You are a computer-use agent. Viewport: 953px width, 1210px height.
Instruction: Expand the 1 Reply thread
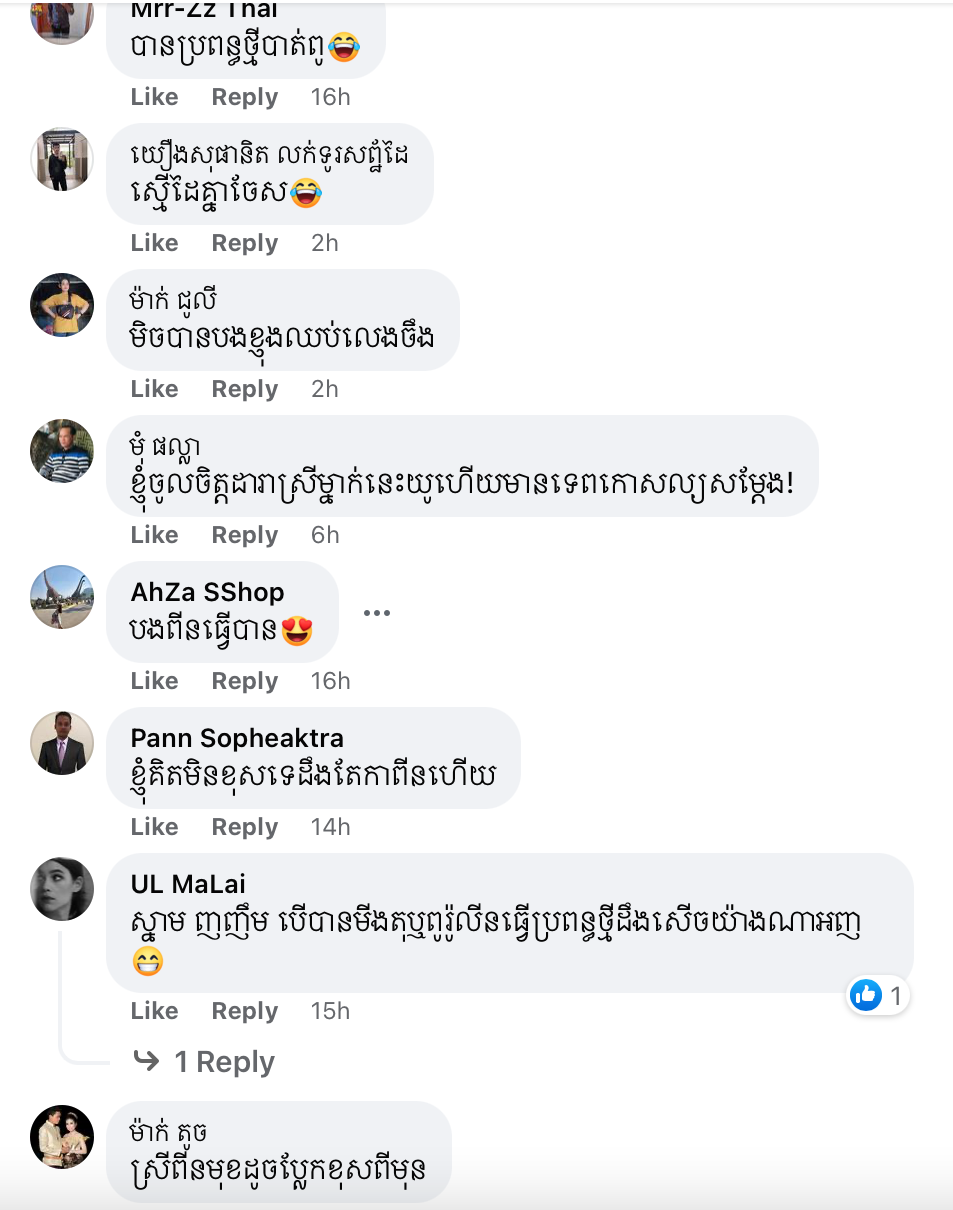tap(224, 1062)
